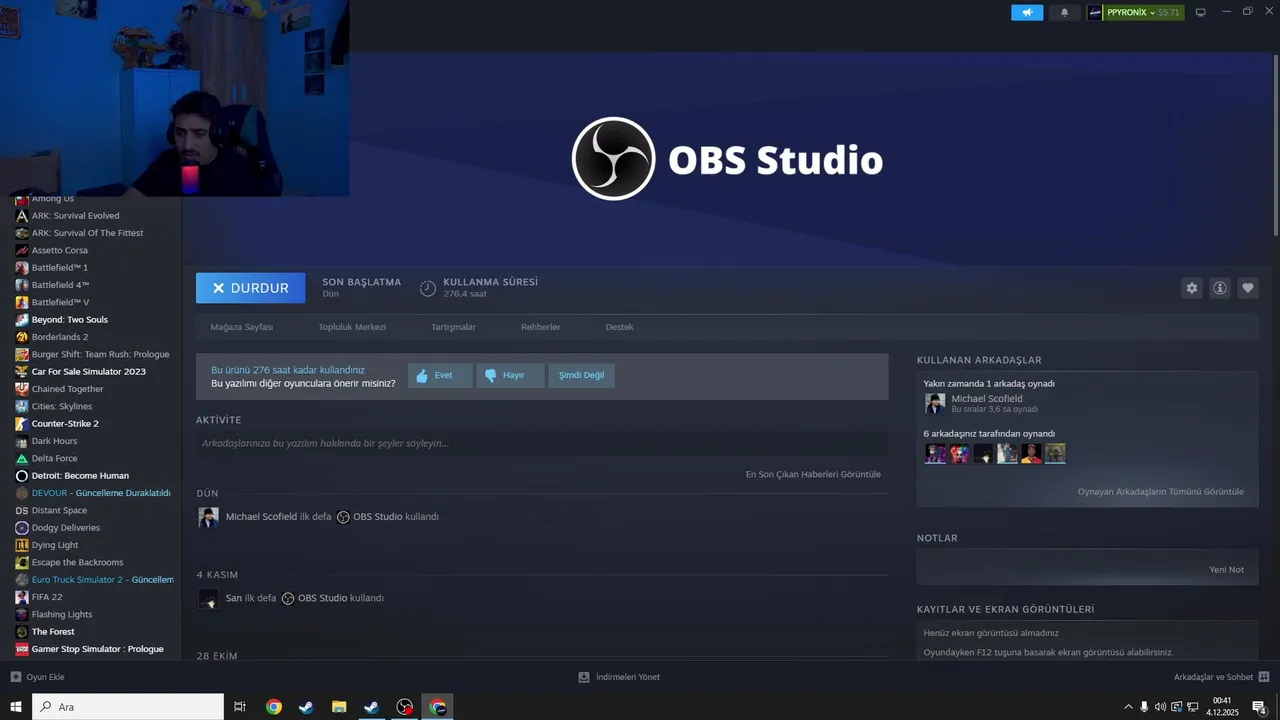This screenshot has height=720, width=1280.
Task: Click the Burger Shift game icon
Action: point(22,354)
